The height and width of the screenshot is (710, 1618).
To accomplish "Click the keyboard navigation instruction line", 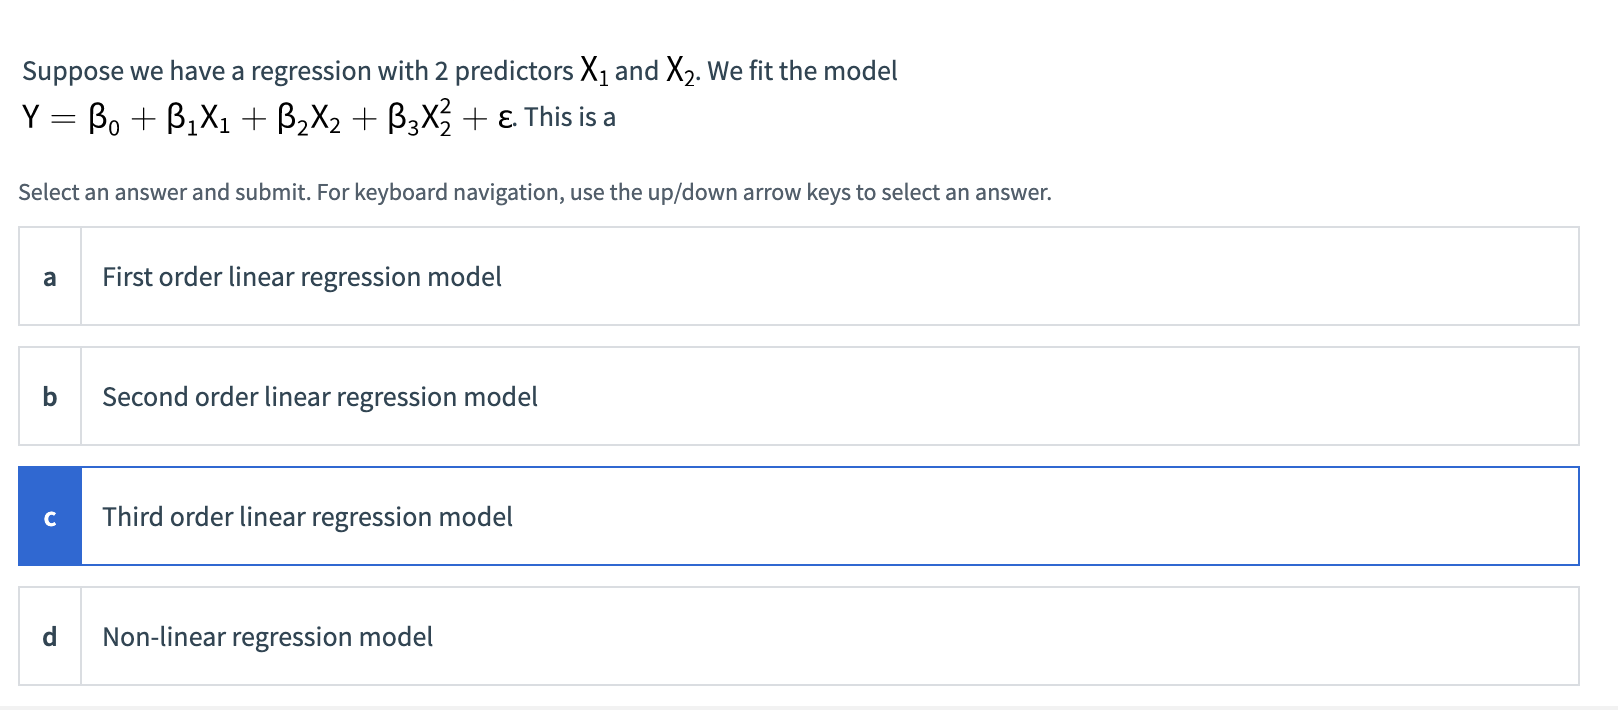I will click(535, 192).
